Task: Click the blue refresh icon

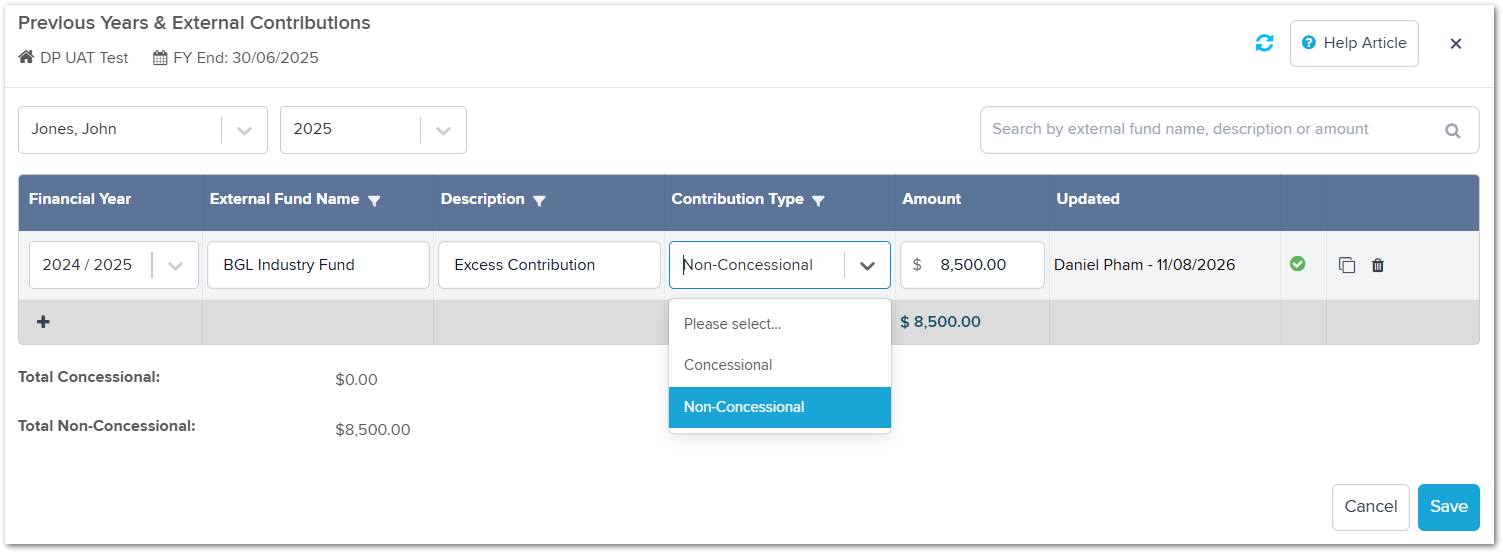Action: (1264, 43)
